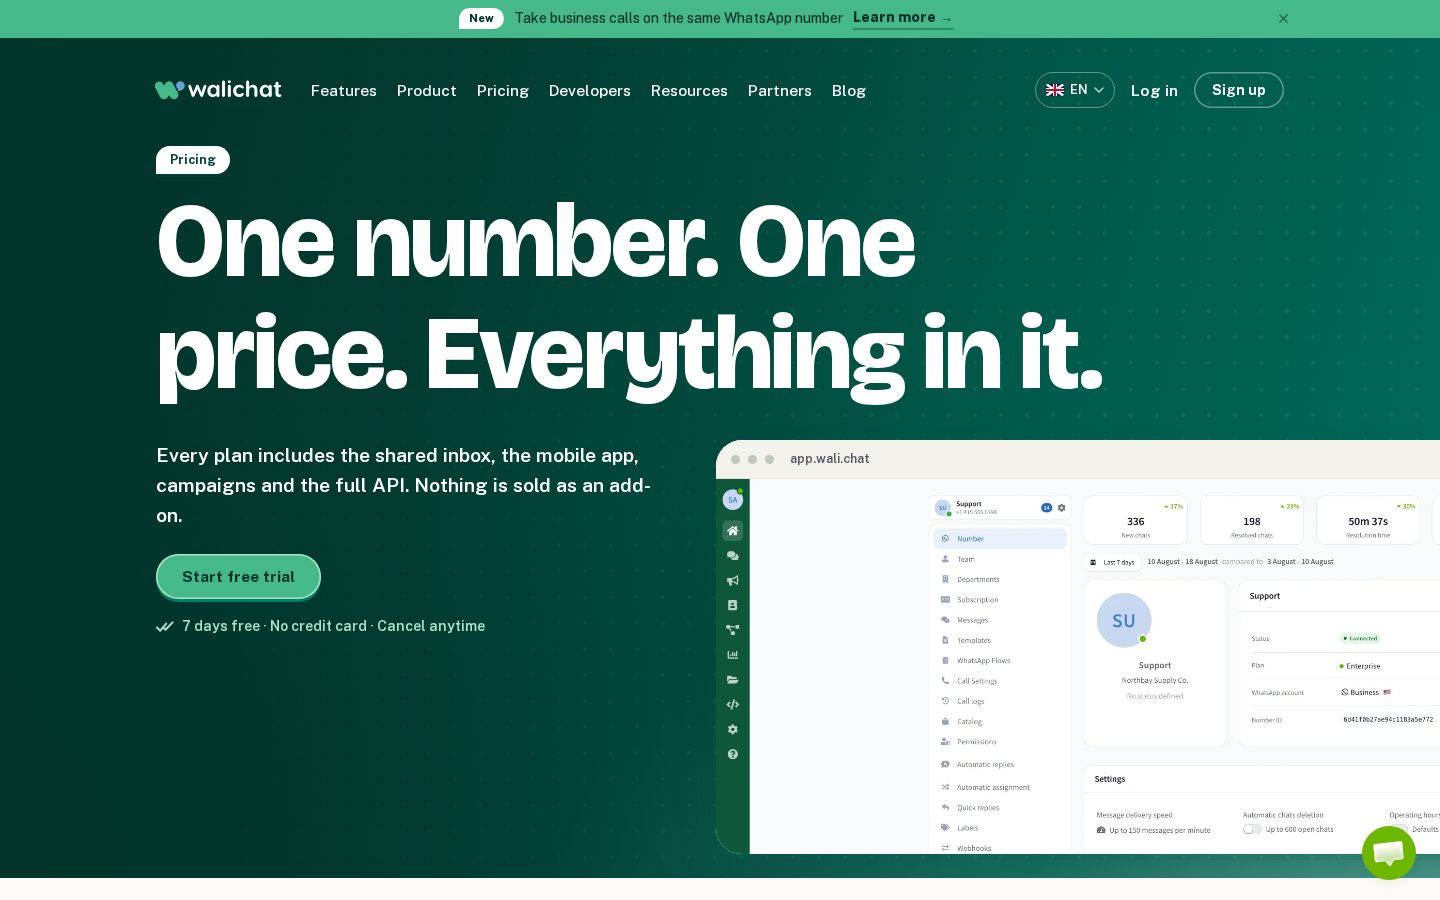The image size is (1440, 900).
Task: Select Team in the app settings list
Action: (1000, 559)
